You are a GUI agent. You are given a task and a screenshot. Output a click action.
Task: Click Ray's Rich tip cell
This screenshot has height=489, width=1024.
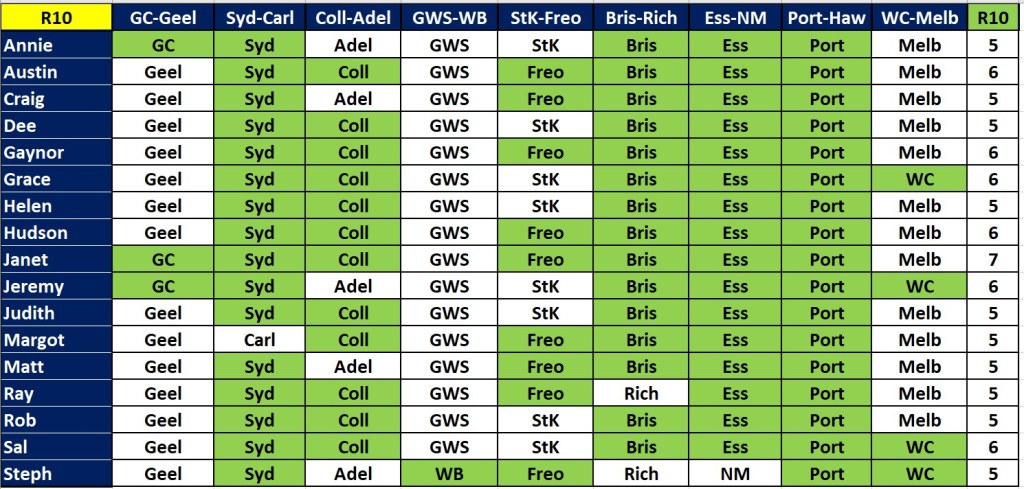(x=641, y=394)
